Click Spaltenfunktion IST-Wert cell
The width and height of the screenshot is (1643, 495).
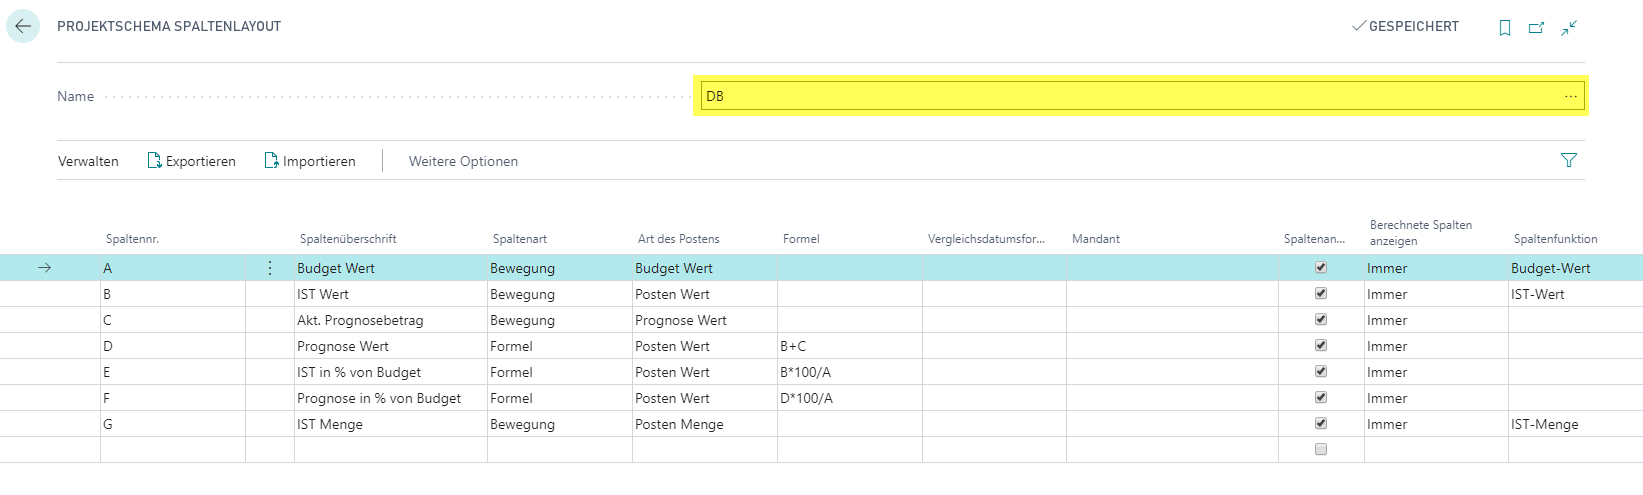tap(1575, 294)
